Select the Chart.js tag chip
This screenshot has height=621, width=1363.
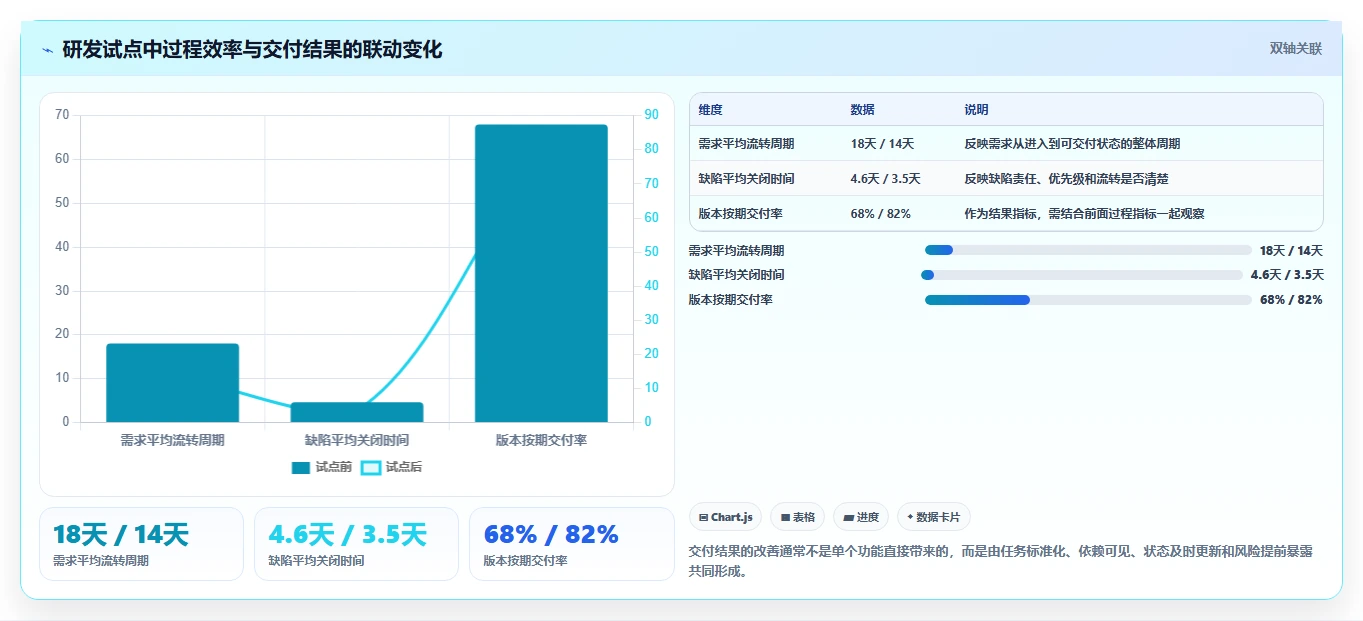[726, 517]
